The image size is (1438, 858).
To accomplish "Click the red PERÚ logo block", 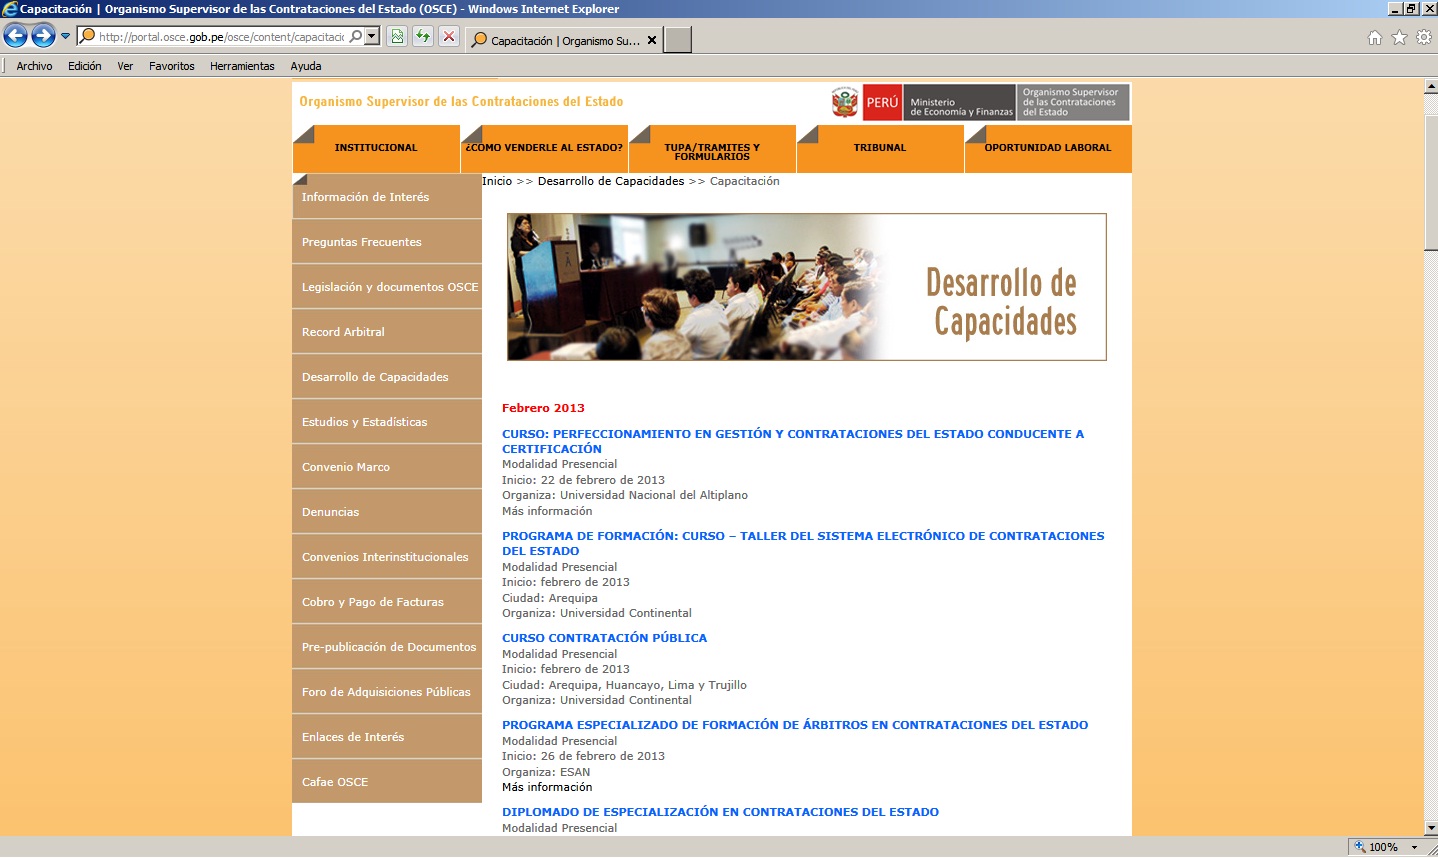I will pyautogui.click(x=882, y=102).
